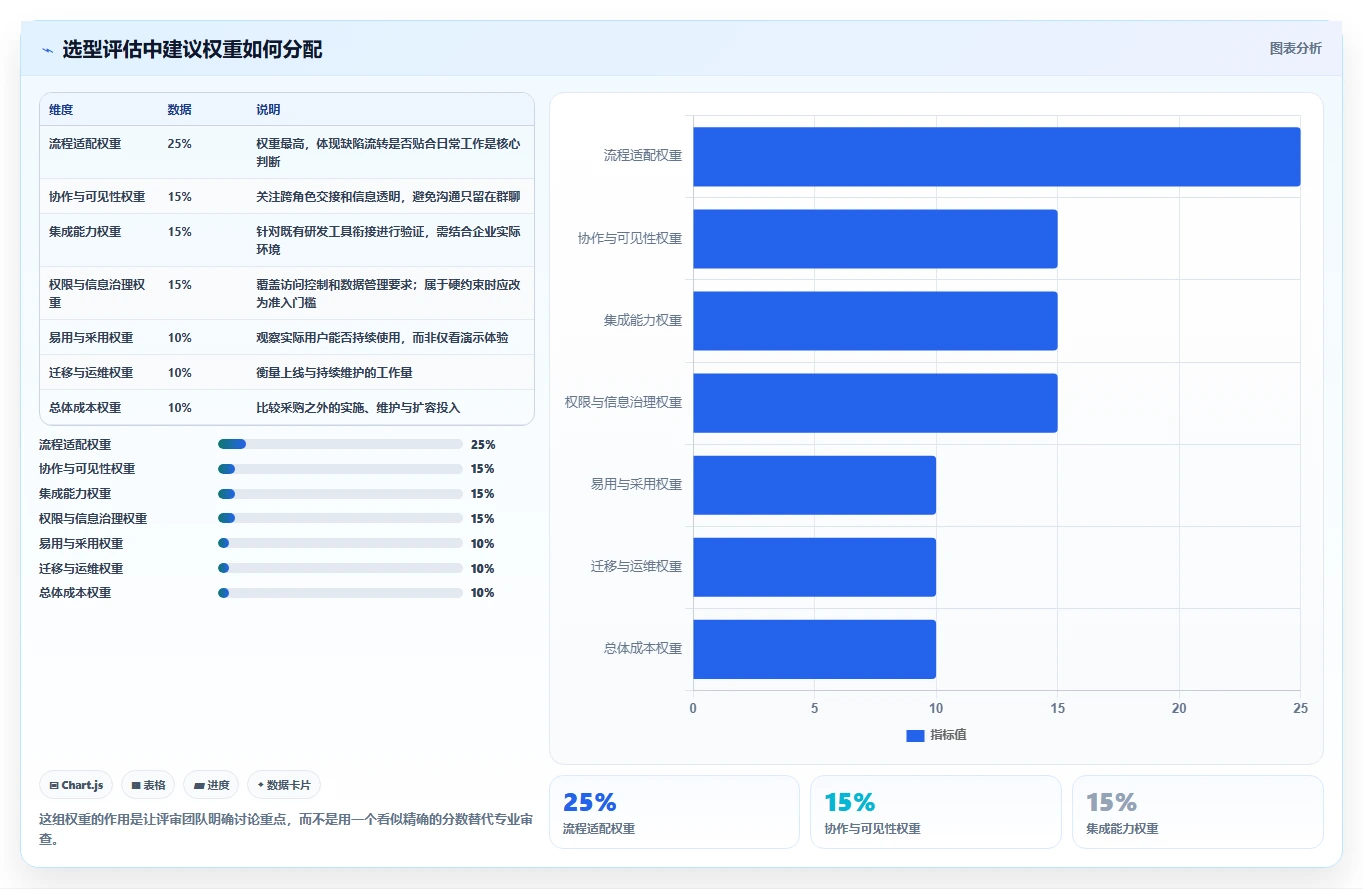1363x889 pixels.
Task: Open the 25% 流程适配权重 data card
Action: pyautogui.click(x=674, y=812)
